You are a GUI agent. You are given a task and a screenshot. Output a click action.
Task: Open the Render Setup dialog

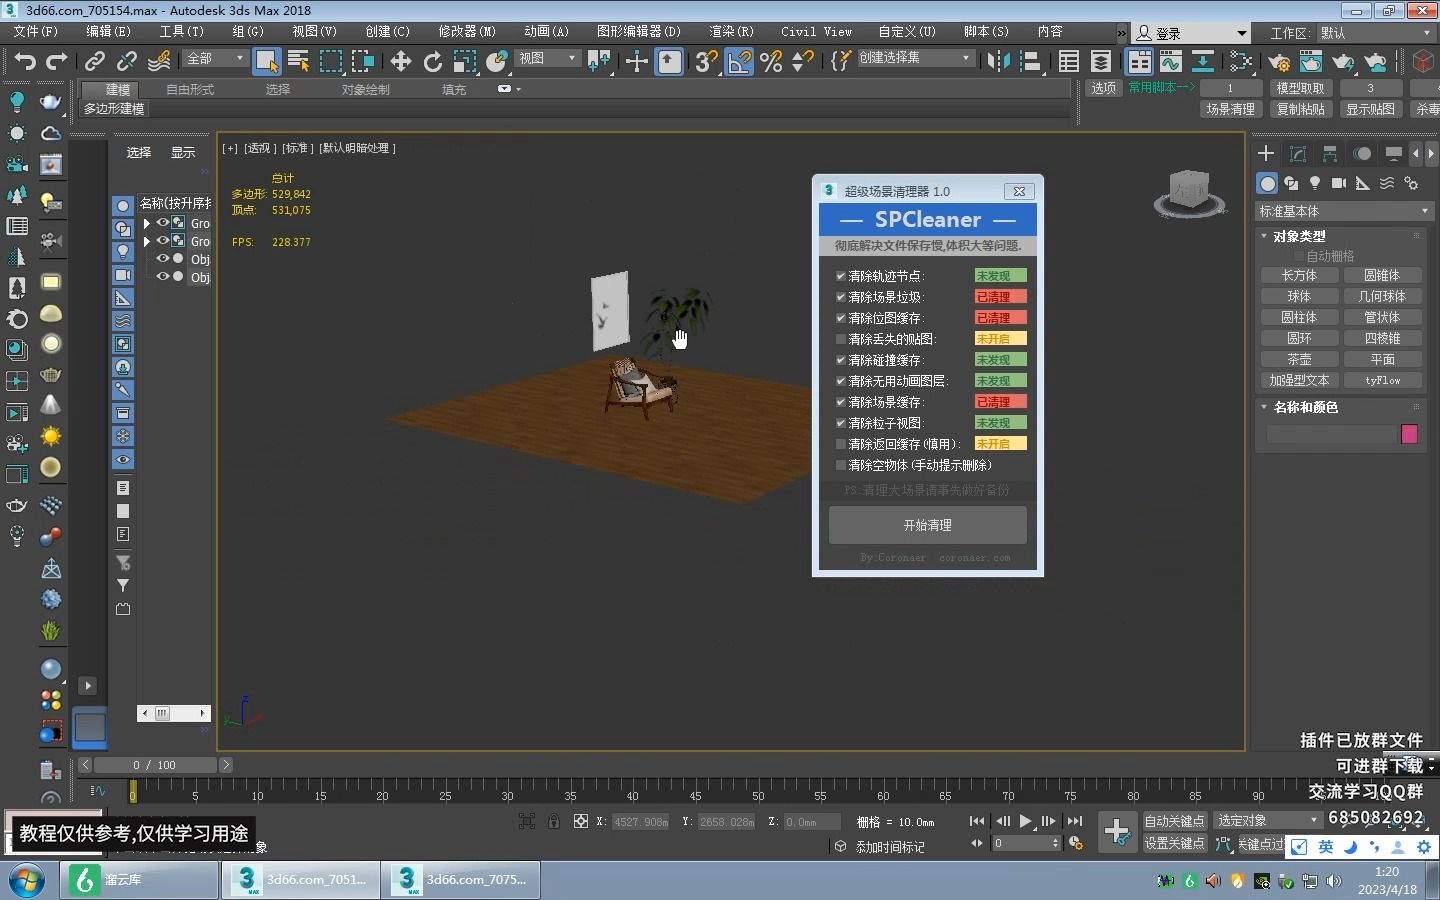point(1279,62)
